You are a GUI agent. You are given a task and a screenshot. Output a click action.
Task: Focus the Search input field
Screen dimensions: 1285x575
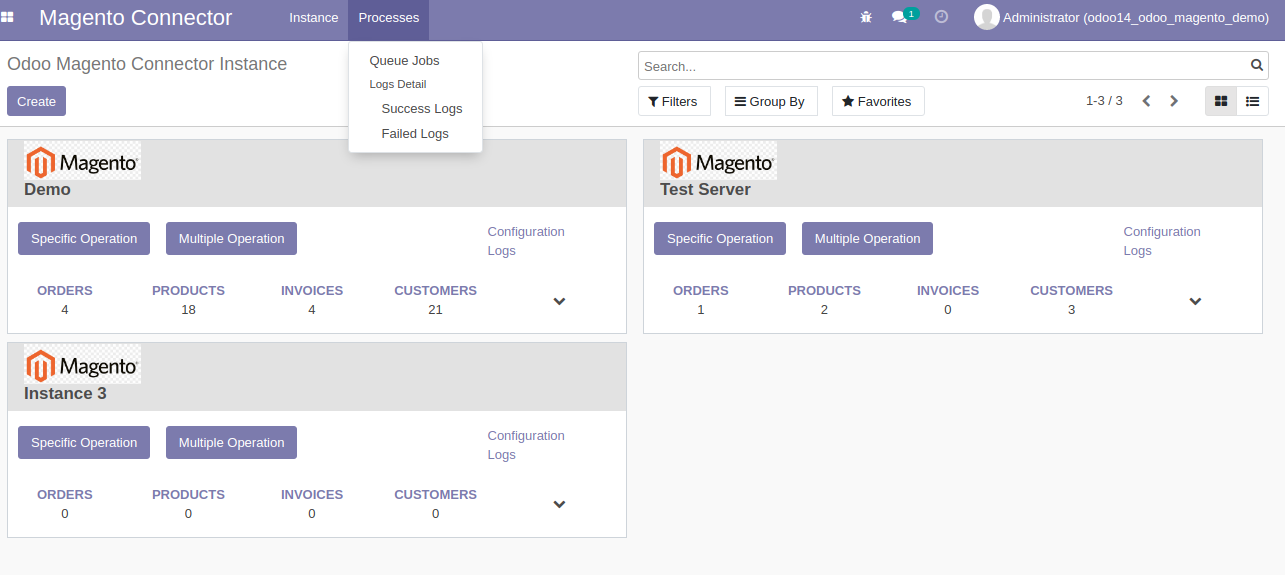940,66
